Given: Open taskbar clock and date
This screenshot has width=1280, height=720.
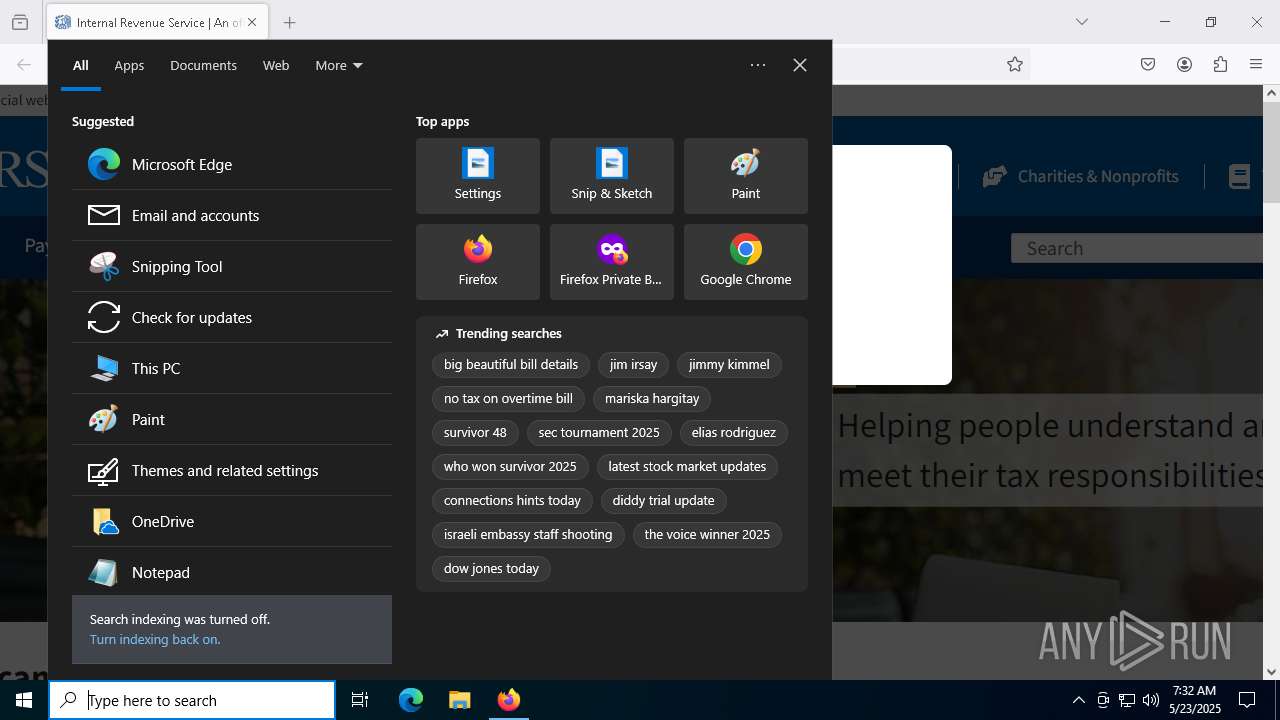Looking at the screenshot, I should pos(1194,700).
